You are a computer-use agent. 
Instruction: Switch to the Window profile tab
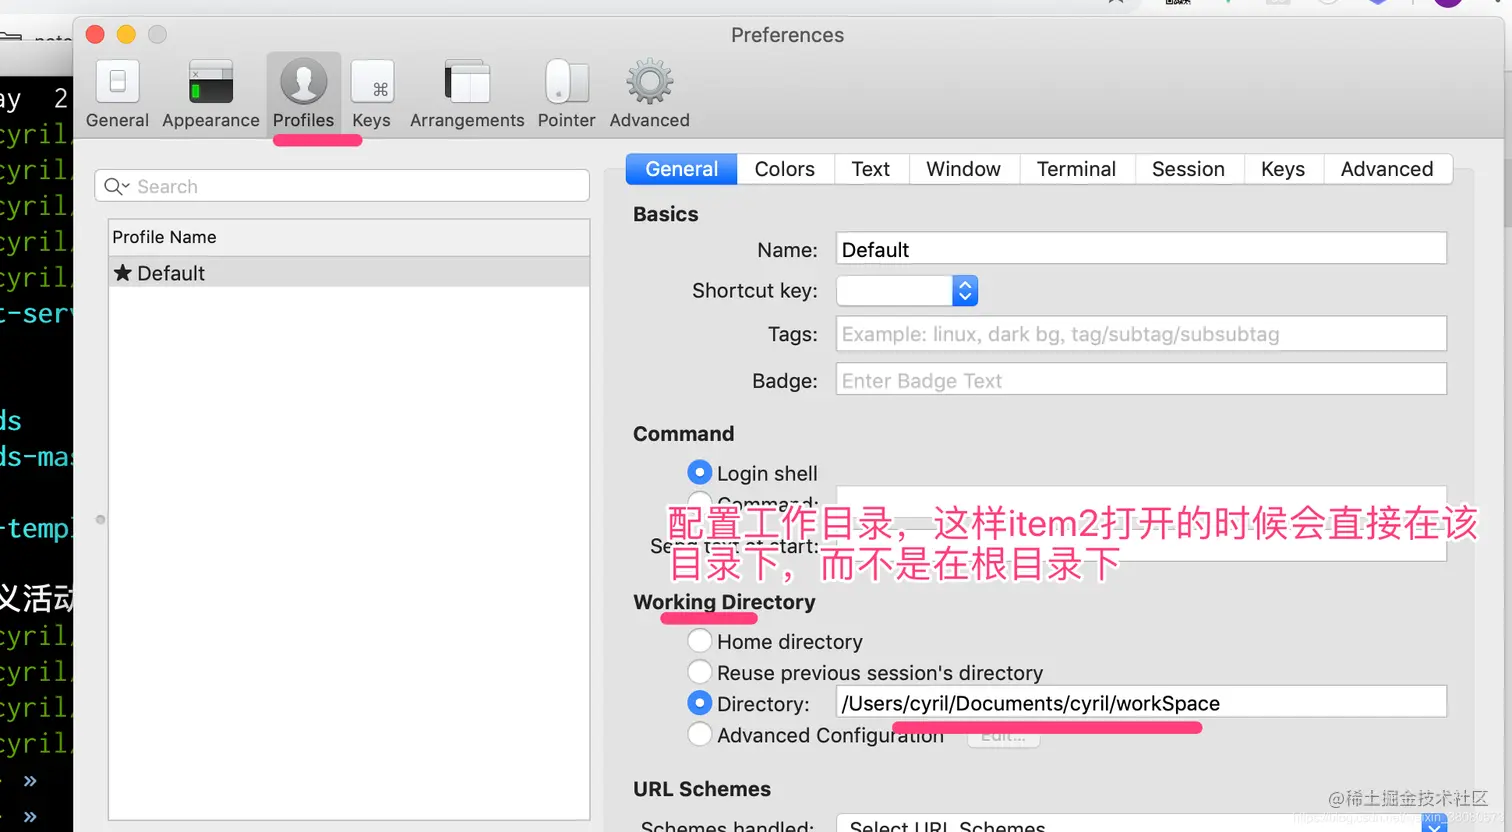click(x=964, y=169)
